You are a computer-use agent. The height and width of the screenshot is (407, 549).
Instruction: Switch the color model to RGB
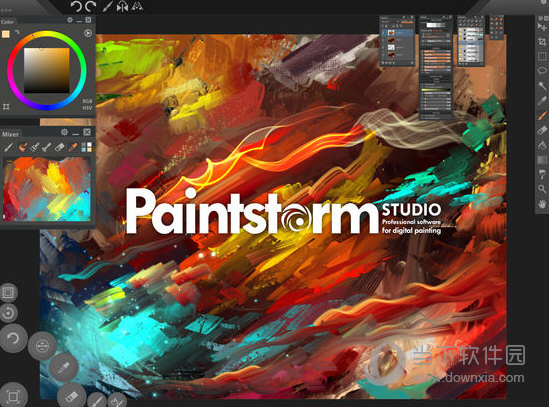[87, 101]
